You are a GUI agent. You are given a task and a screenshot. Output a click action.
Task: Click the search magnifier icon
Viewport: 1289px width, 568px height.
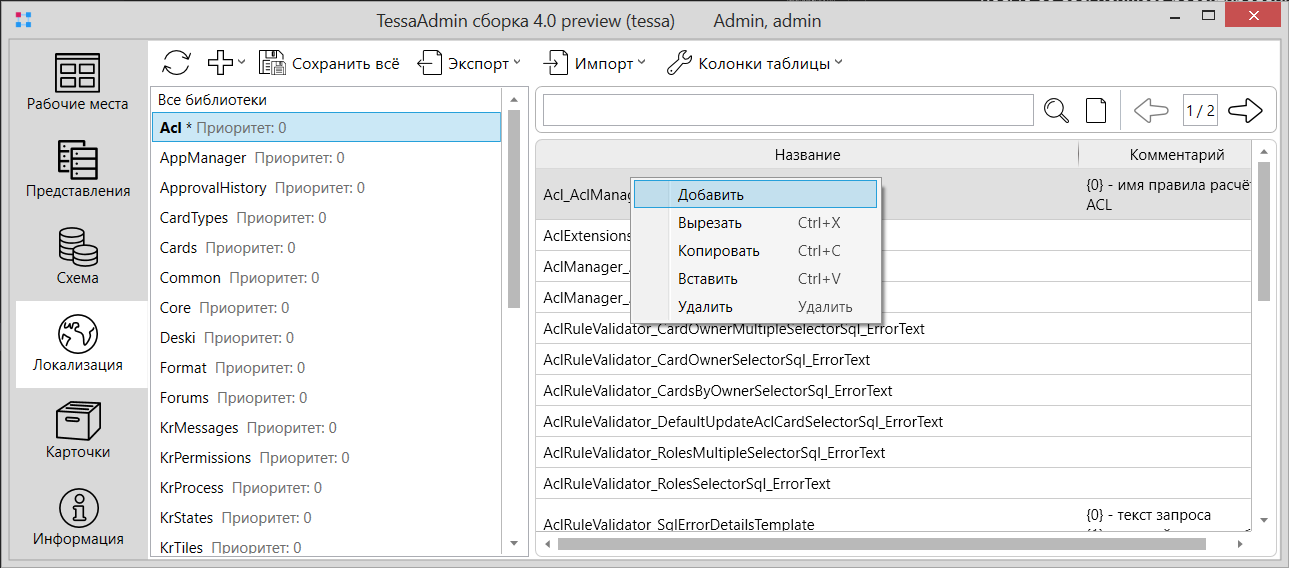[x=1056, y=110]
